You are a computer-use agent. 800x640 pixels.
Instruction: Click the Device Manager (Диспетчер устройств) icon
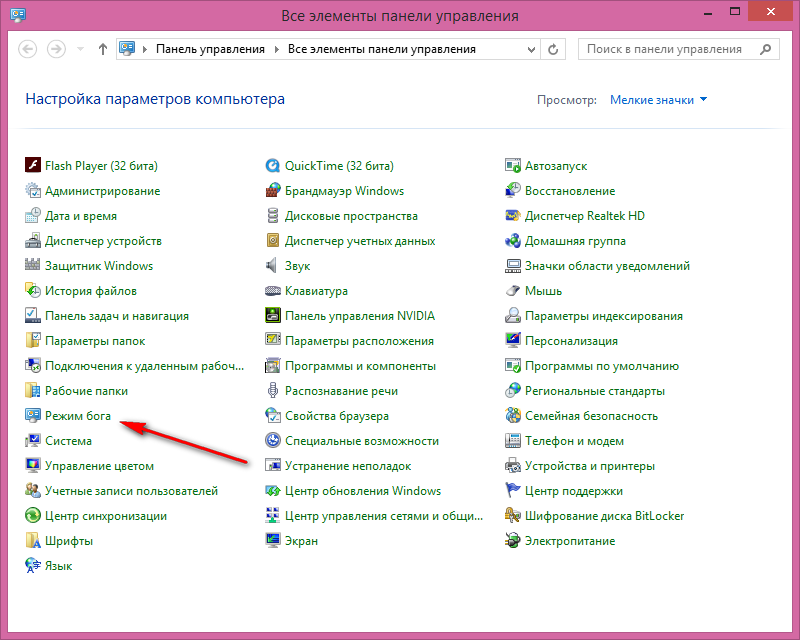(x=33, y=240)
